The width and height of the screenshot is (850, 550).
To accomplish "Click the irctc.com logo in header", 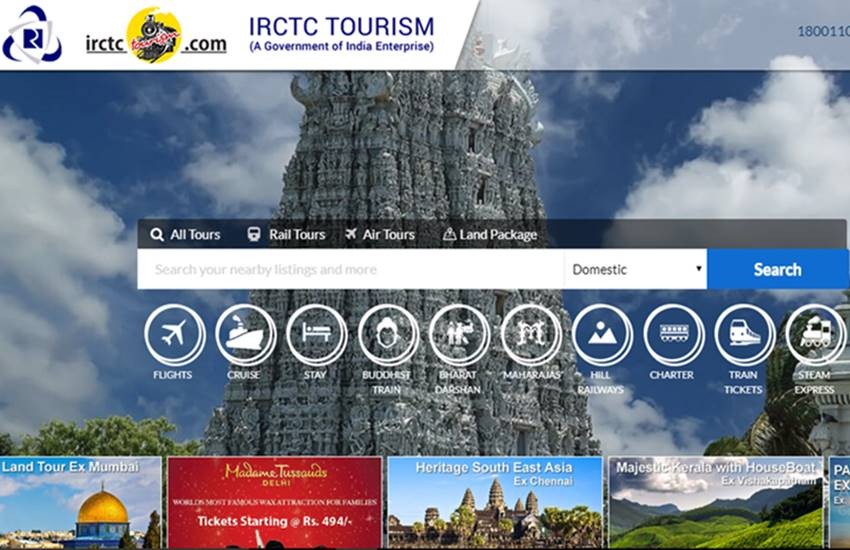I will point(155,37).
